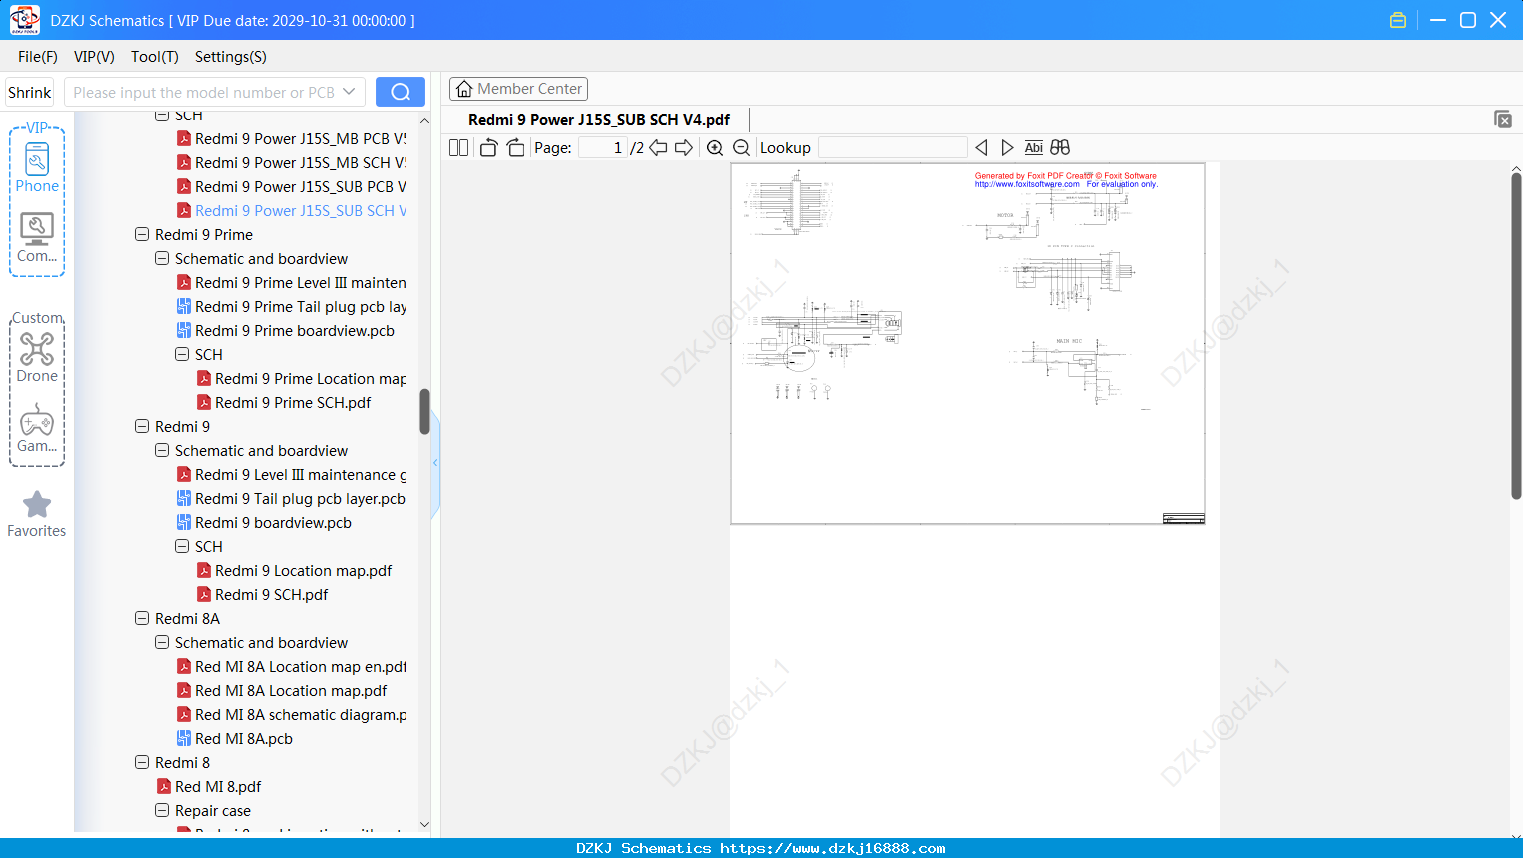
Task: Click the yellow toolbox icon in title bar
Action: tap(1398, 20)
